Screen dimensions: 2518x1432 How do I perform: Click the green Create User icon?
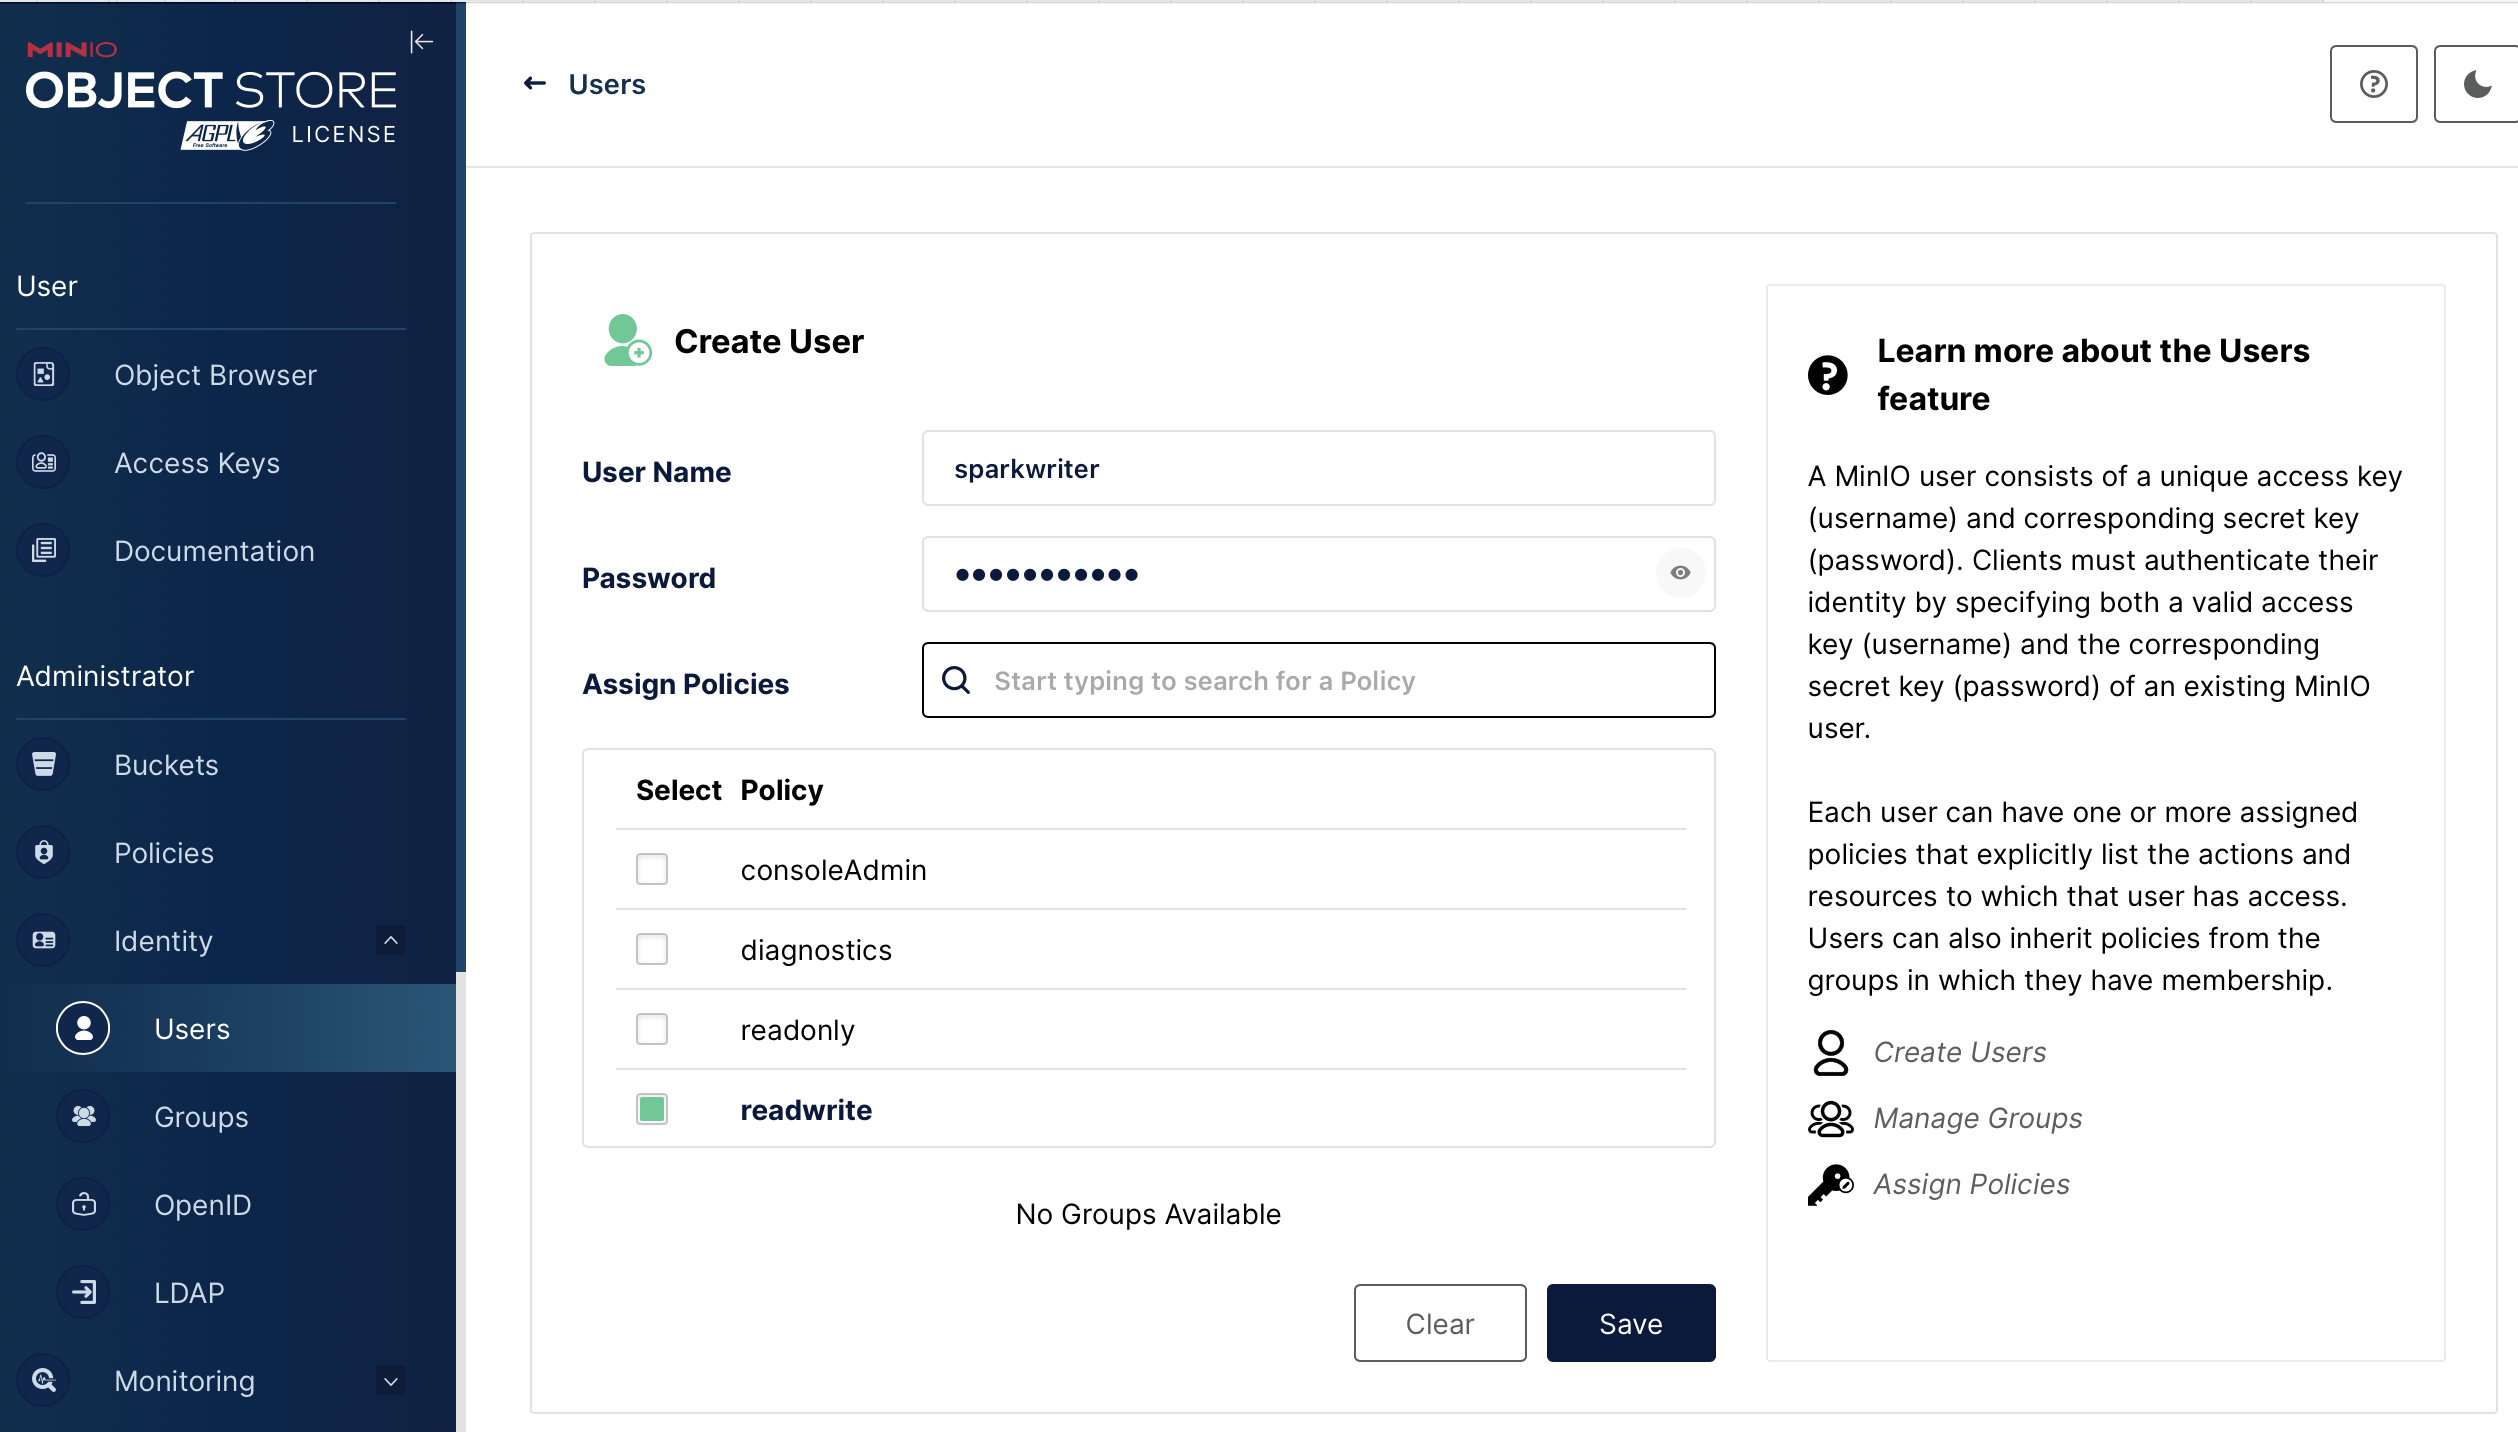pyautogui.click(x=628, y=341)
